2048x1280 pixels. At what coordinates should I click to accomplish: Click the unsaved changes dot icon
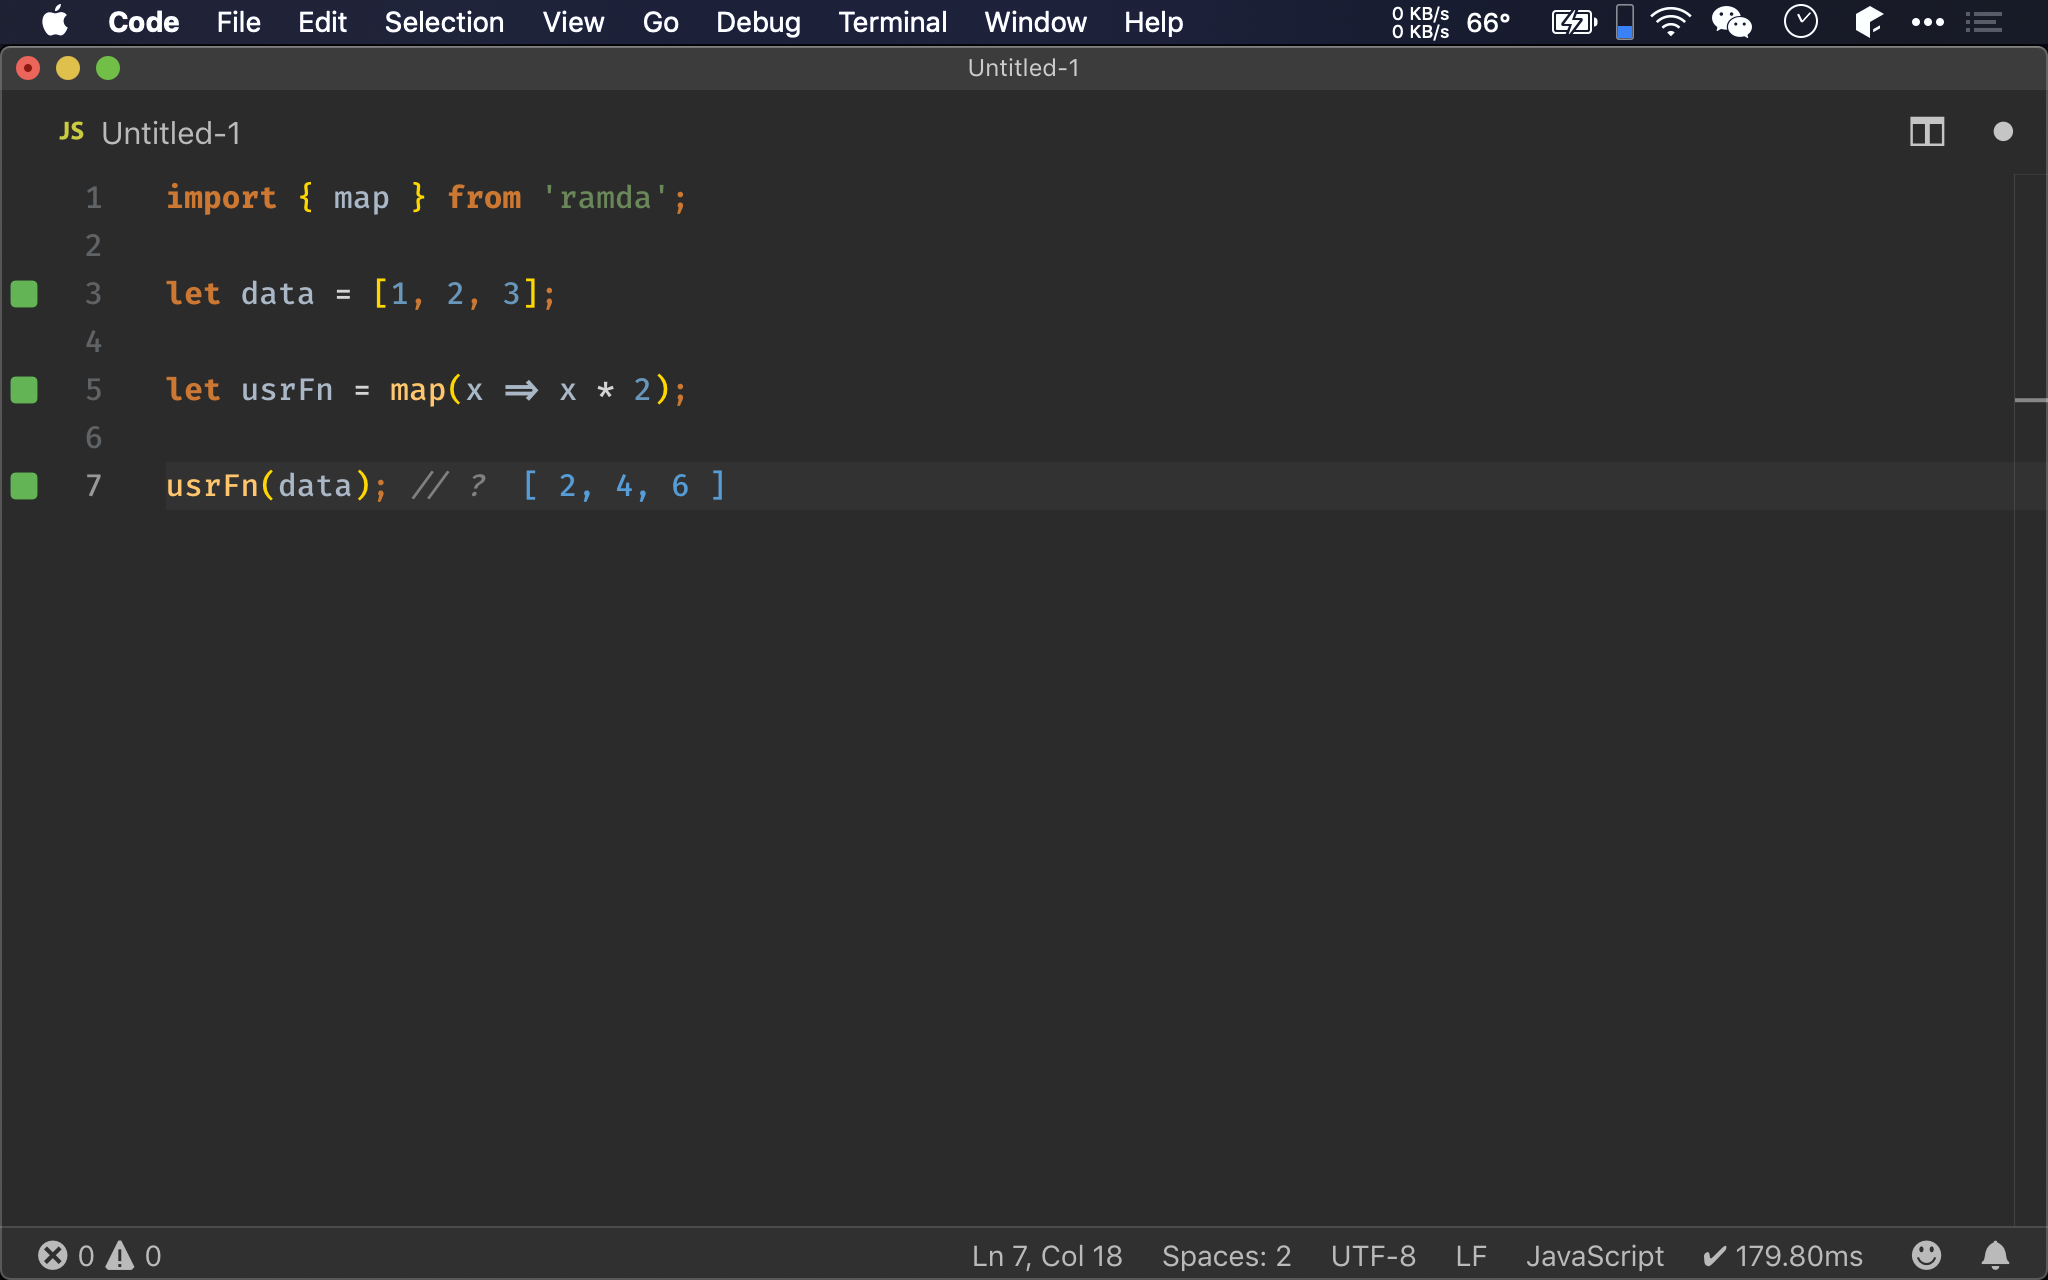pyautogui.click(x=2002, y=132)
